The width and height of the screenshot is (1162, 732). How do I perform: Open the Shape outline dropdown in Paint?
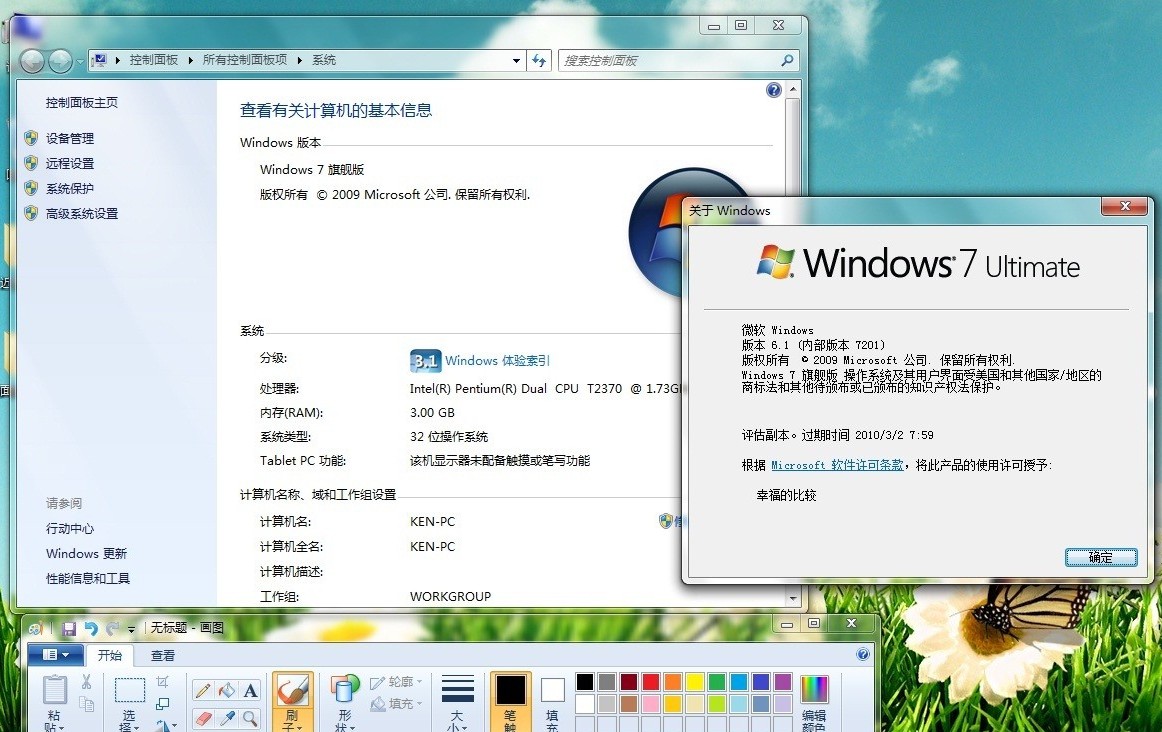pyautogui.click(x=396, y=682)
